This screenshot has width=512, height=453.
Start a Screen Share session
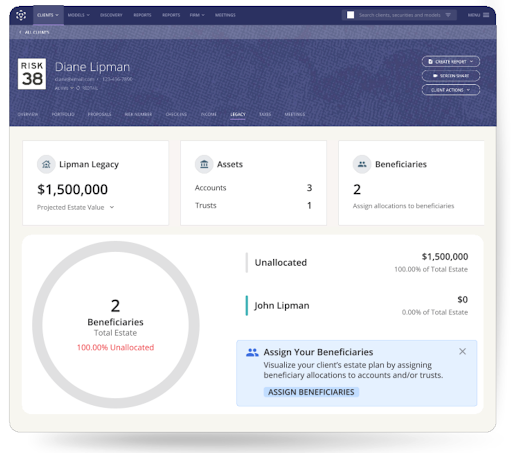coord(451,76)
